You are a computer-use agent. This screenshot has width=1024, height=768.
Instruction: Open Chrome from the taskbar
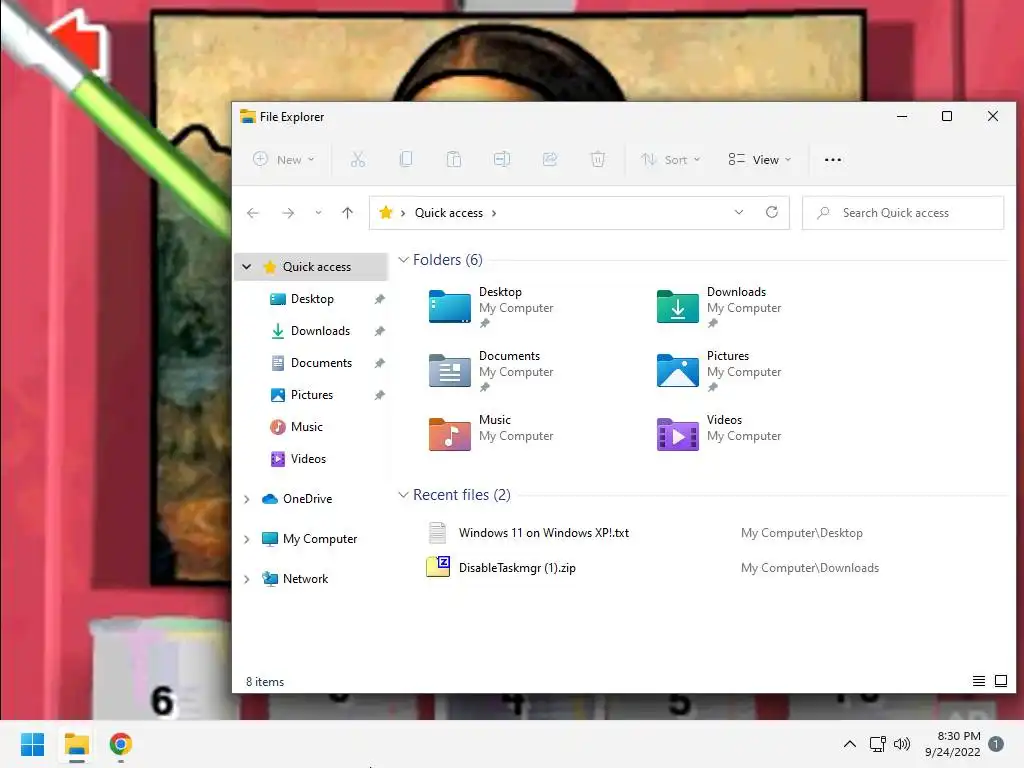pyautogui.click(x=121, y=744)
